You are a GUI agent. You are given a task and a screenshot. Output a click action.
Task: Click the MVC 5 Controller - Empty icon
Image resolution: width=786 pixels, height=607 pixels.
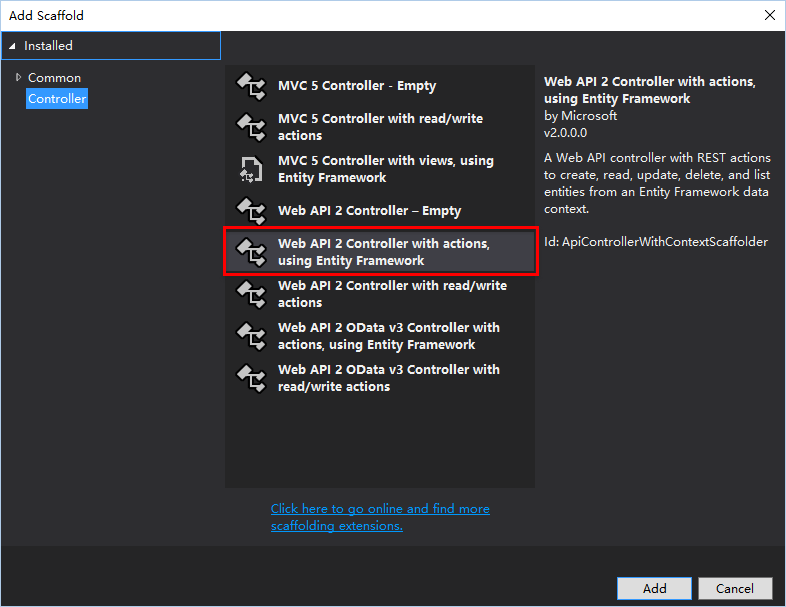click(x=250, y=86)
